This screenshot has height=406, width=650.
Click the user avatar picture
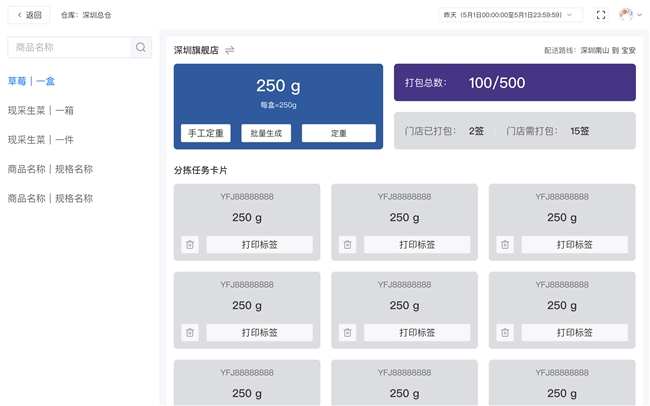point(626,15)
